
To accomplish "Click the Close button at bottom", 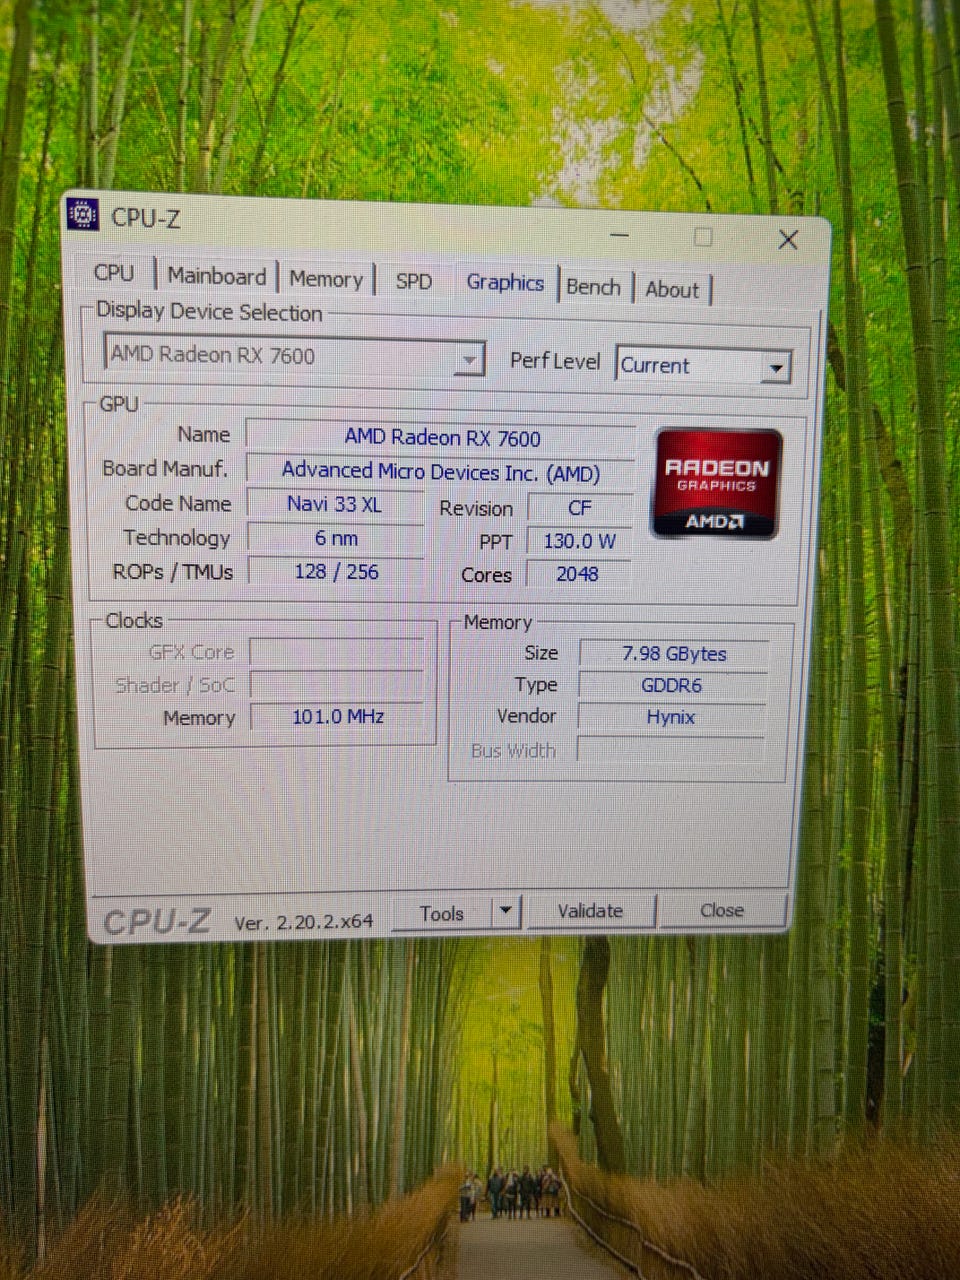I will (x=722, y=910).
